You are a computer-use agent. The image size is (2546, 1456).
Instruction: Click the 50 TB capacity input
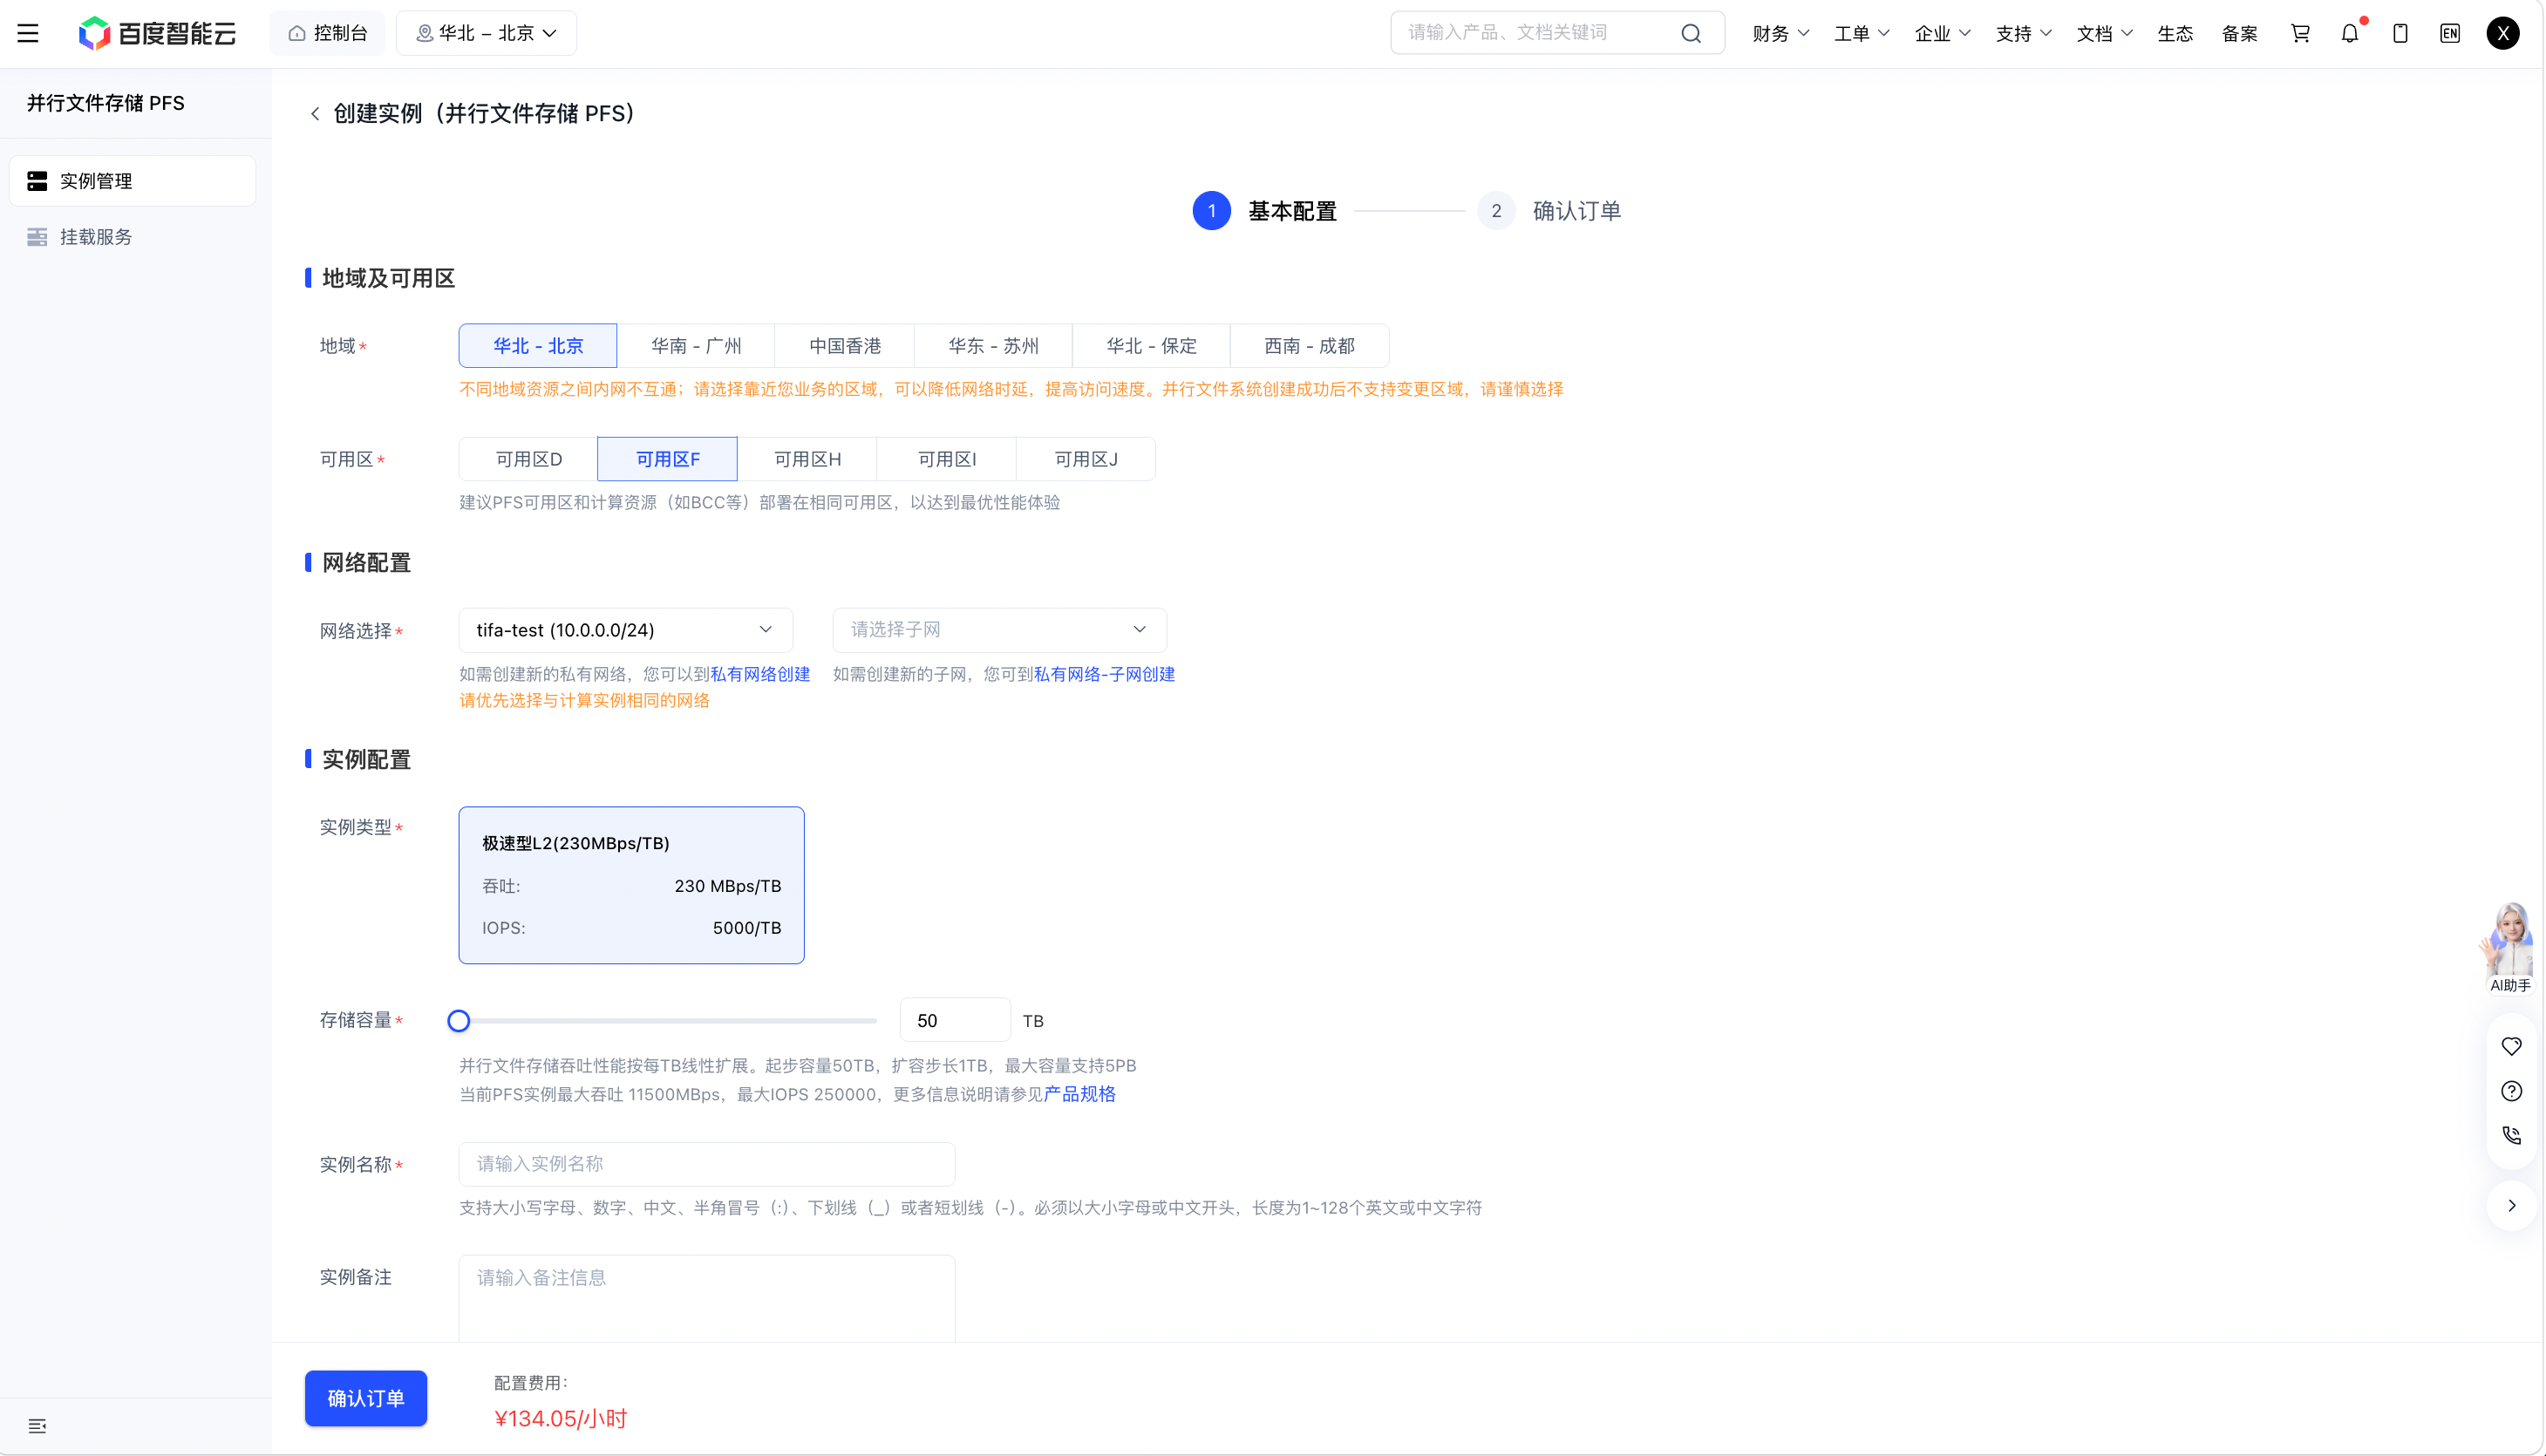(x=955, y=1021)
